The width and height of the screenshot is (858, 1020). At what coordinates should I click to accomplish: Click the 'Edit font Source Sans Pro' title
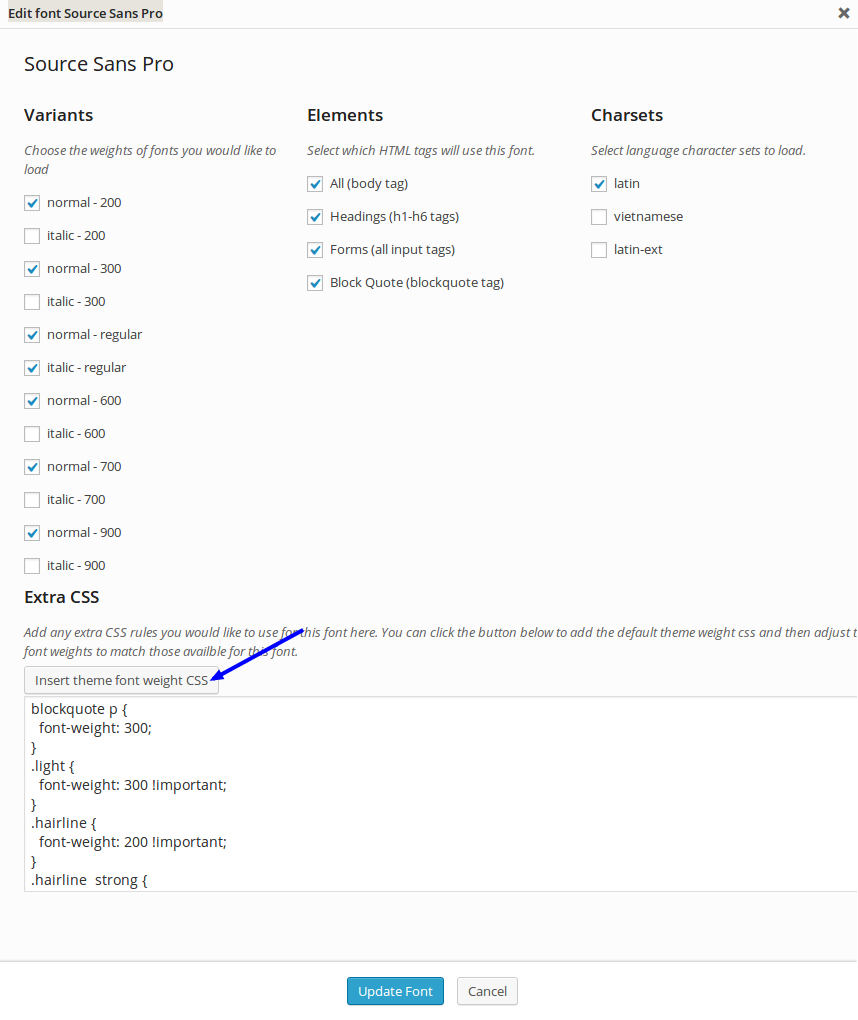coord(85,13)
